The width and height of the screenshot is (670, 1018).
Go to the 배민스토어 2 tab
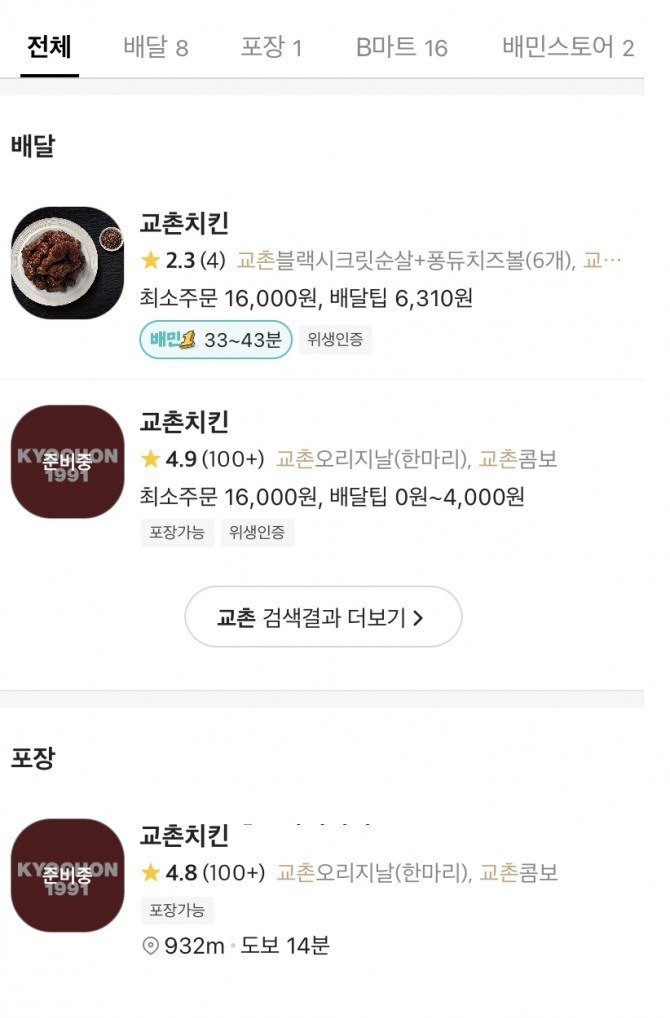tap(567, 47)
